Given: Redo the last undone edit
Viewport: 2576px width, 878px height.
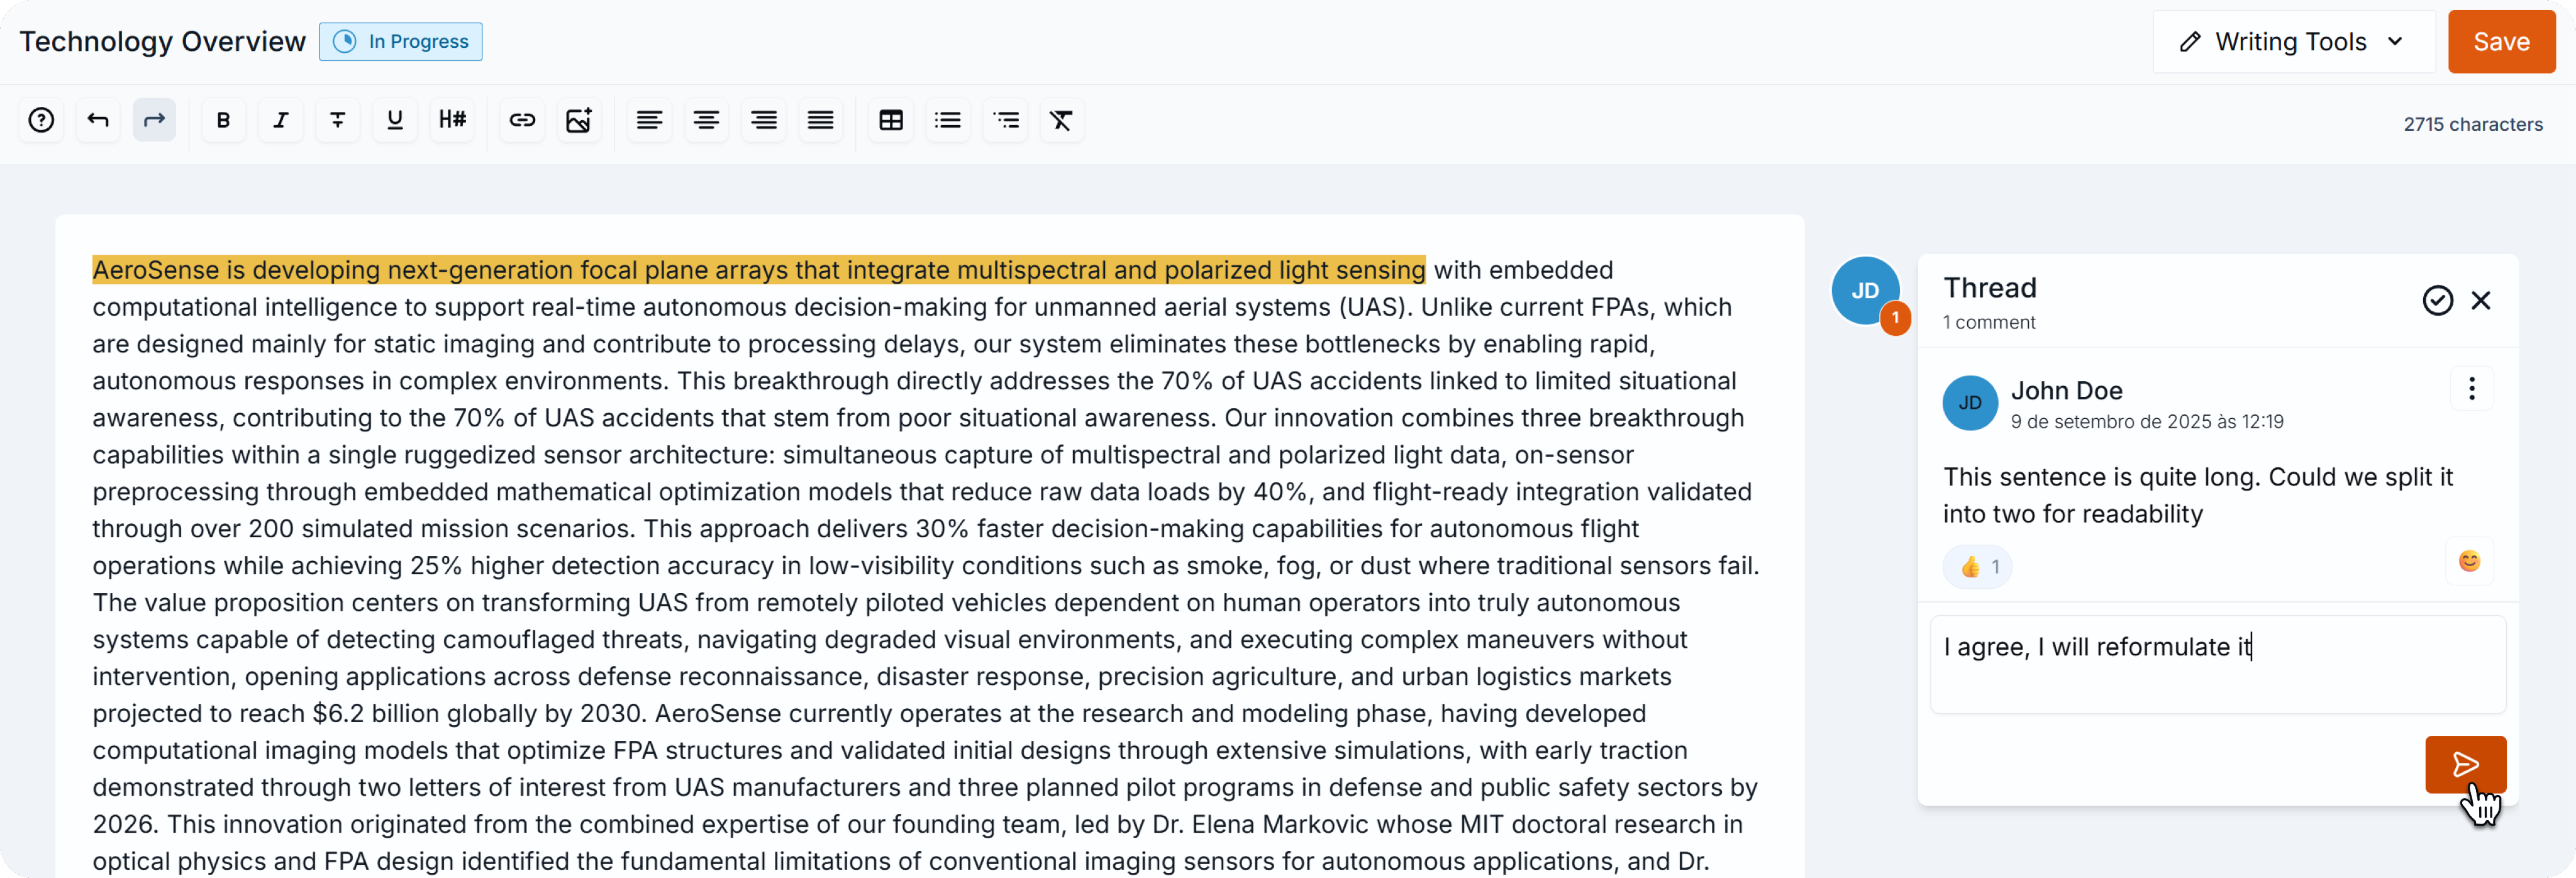Looking at the screenshot, I should (154, 121).
